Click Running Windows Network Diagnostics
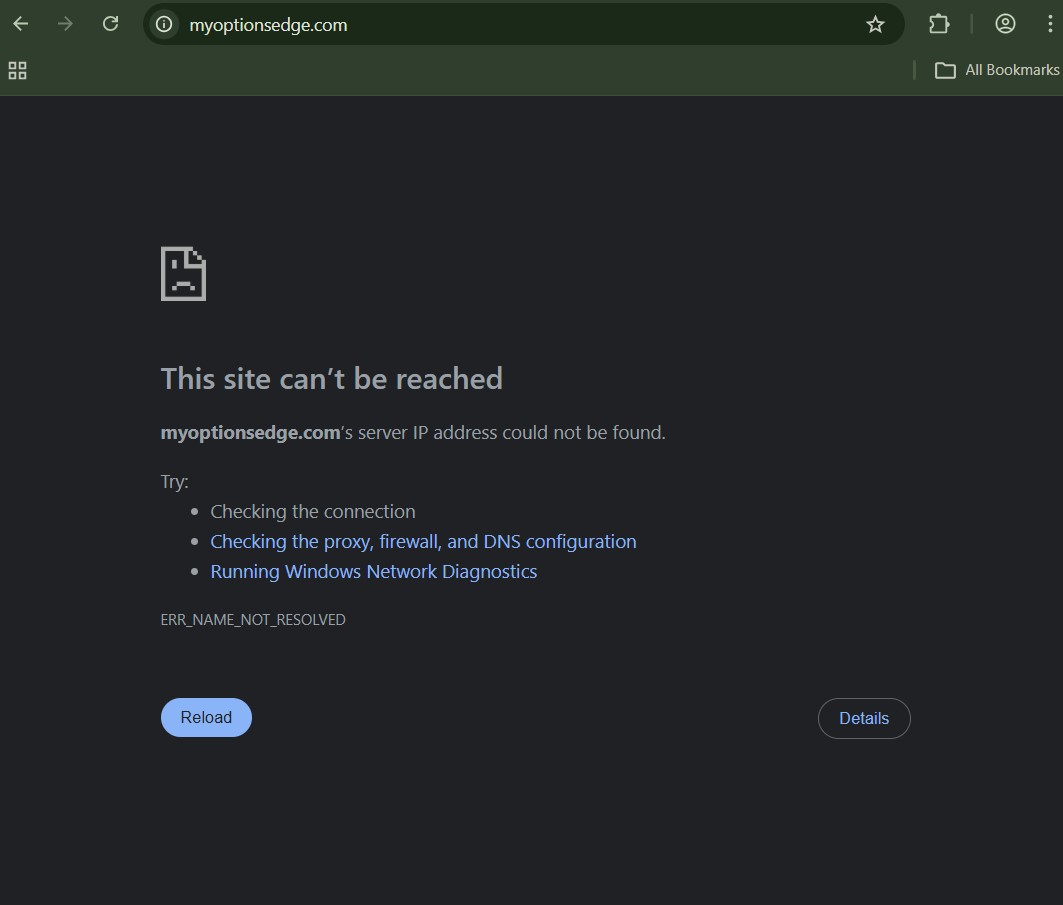This screenshot has height=905, width=1063. [x=373, y=571]
